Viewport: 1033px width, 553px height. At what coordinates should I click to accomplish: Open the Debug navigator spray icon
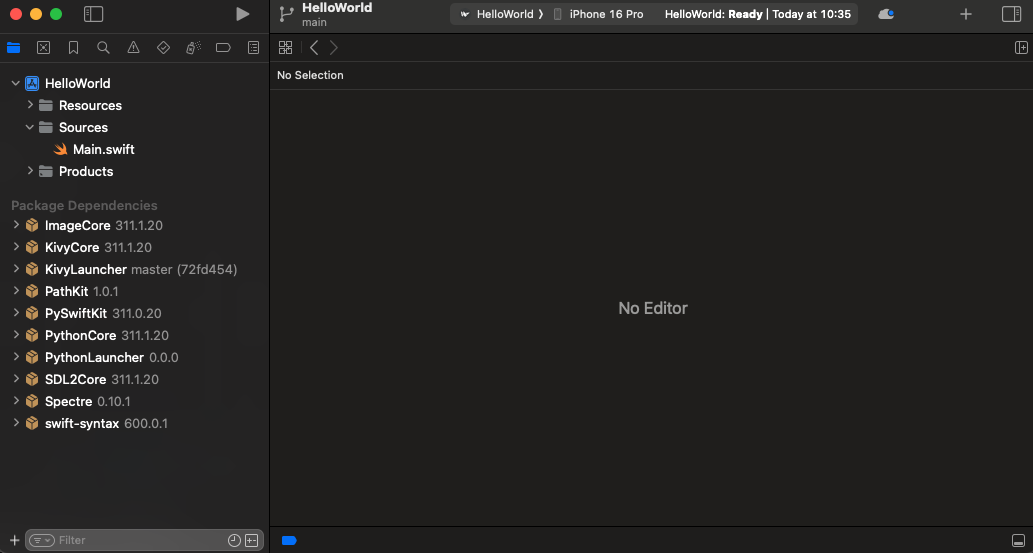click(193, 47)
